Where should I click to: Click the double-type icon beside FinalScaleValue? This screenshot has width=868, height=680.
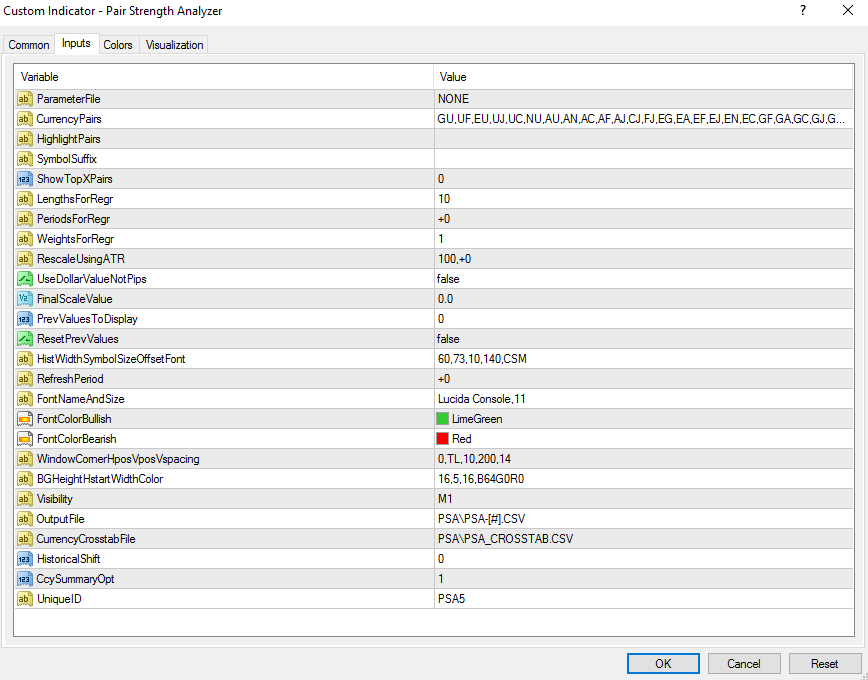[25, 299]
